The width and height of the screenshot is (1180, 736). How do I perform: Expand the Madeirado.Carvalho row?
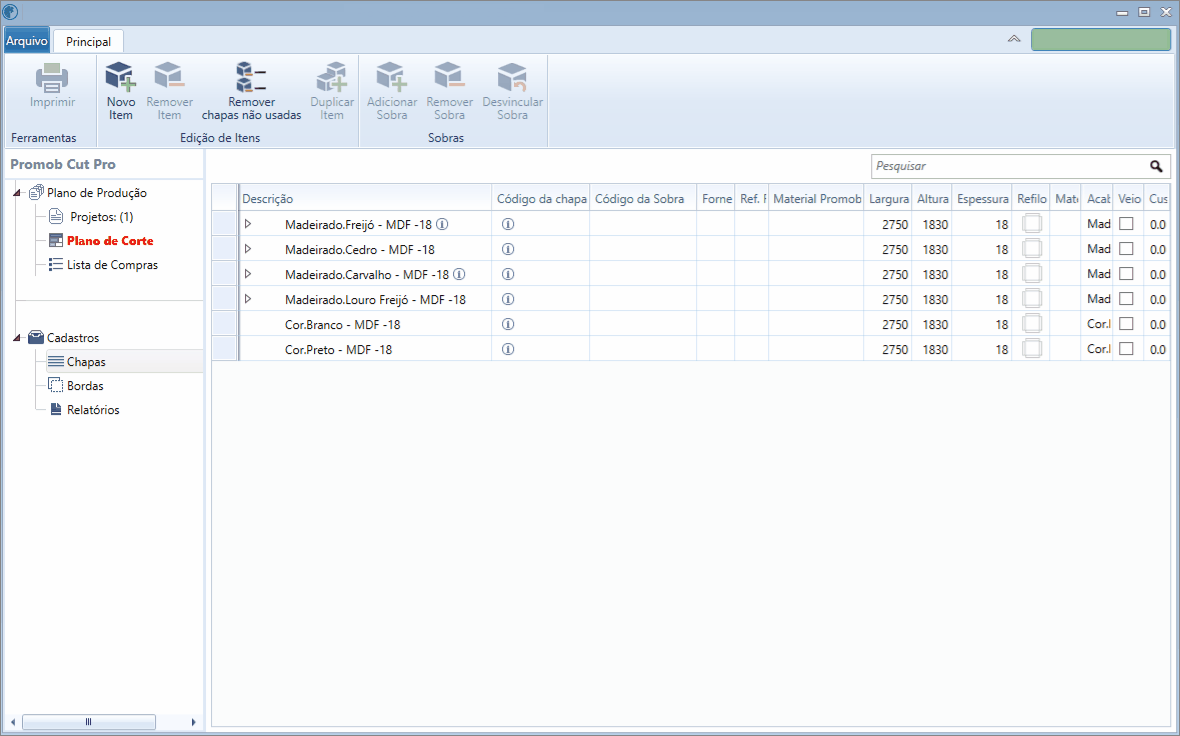click(x=248, y=274)
